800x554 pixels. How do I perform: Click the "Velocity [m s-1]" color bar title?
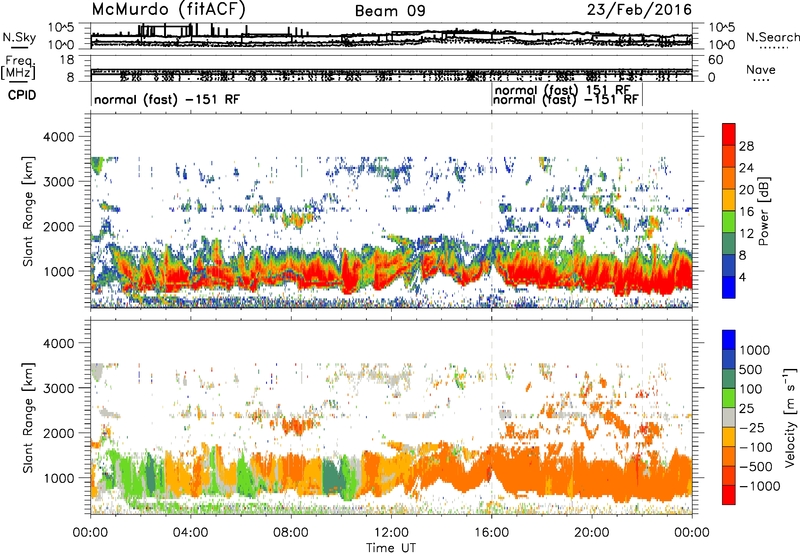click(x=790, y=418)
